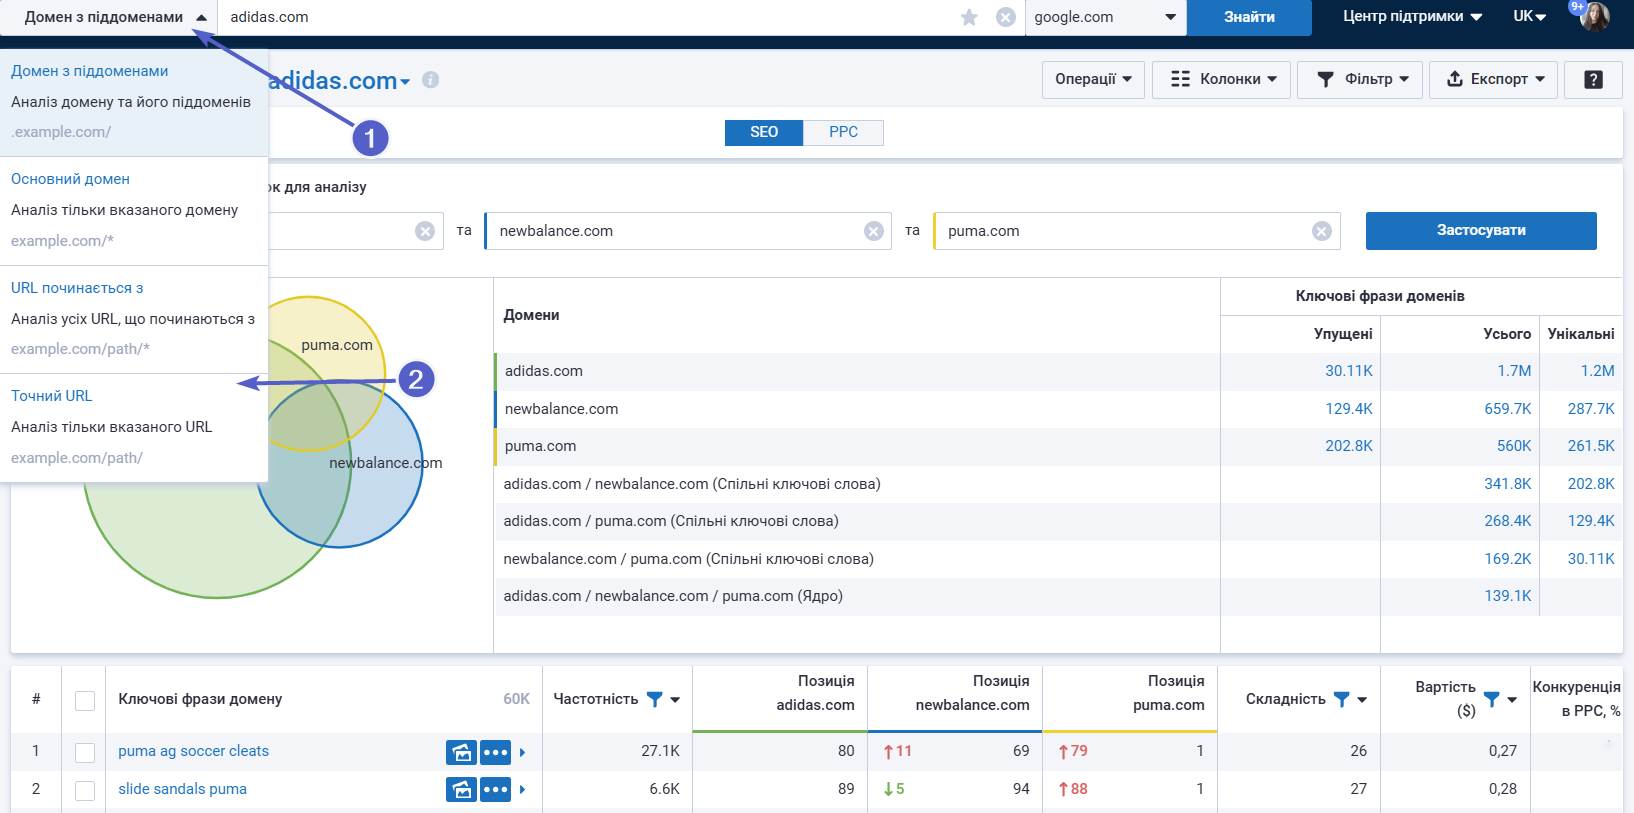
Task: Click the Знайти search button
Action: click(1249, 17)
